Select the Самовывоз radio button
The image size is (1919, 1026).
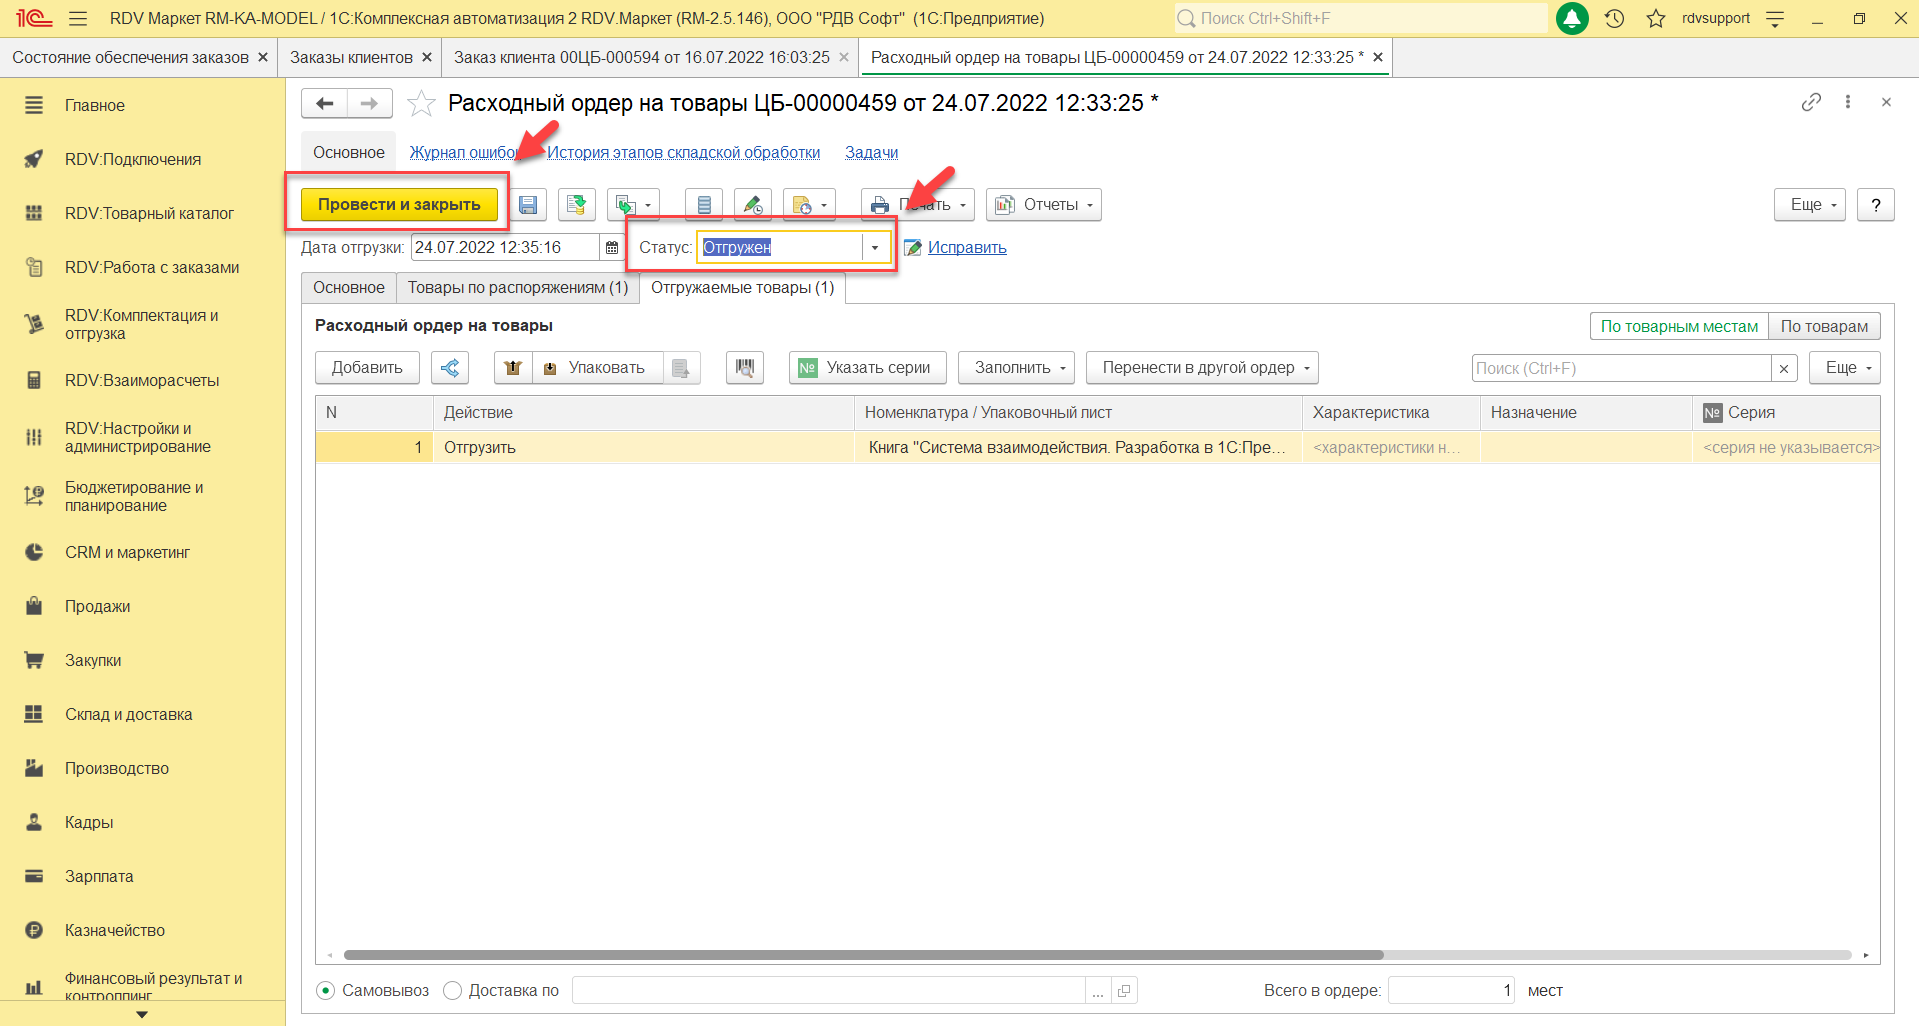tap(326, 990)
